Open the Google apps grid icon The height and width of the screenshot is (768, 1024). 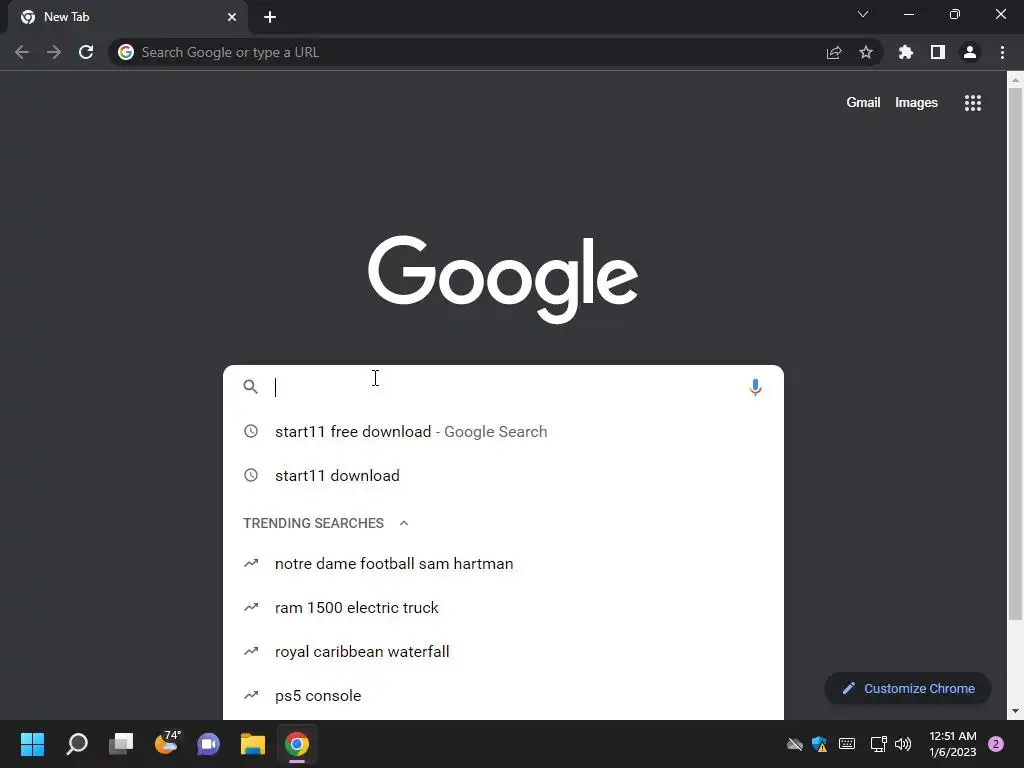tap(972, 103)
